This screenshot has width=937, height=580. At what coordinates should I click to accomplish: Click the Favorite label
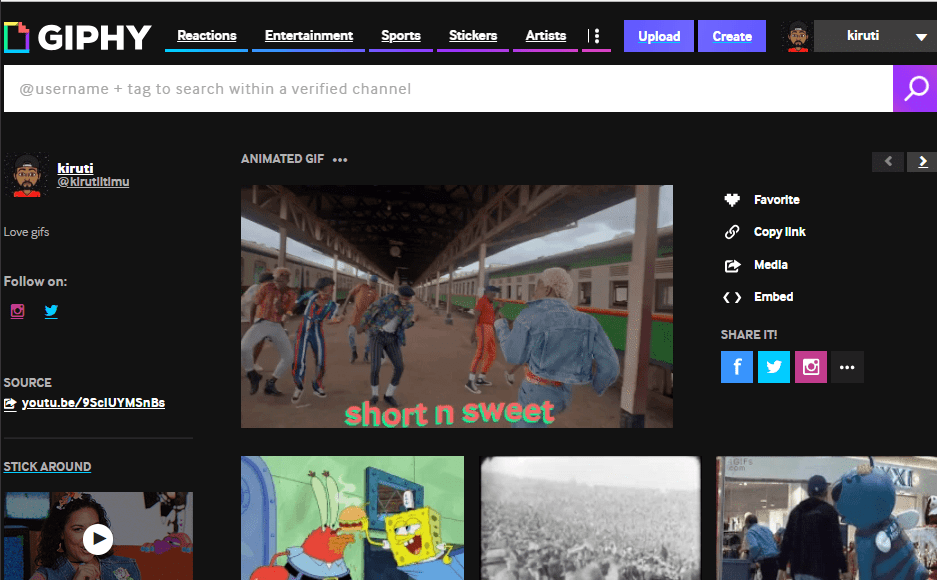coord(776,200)
